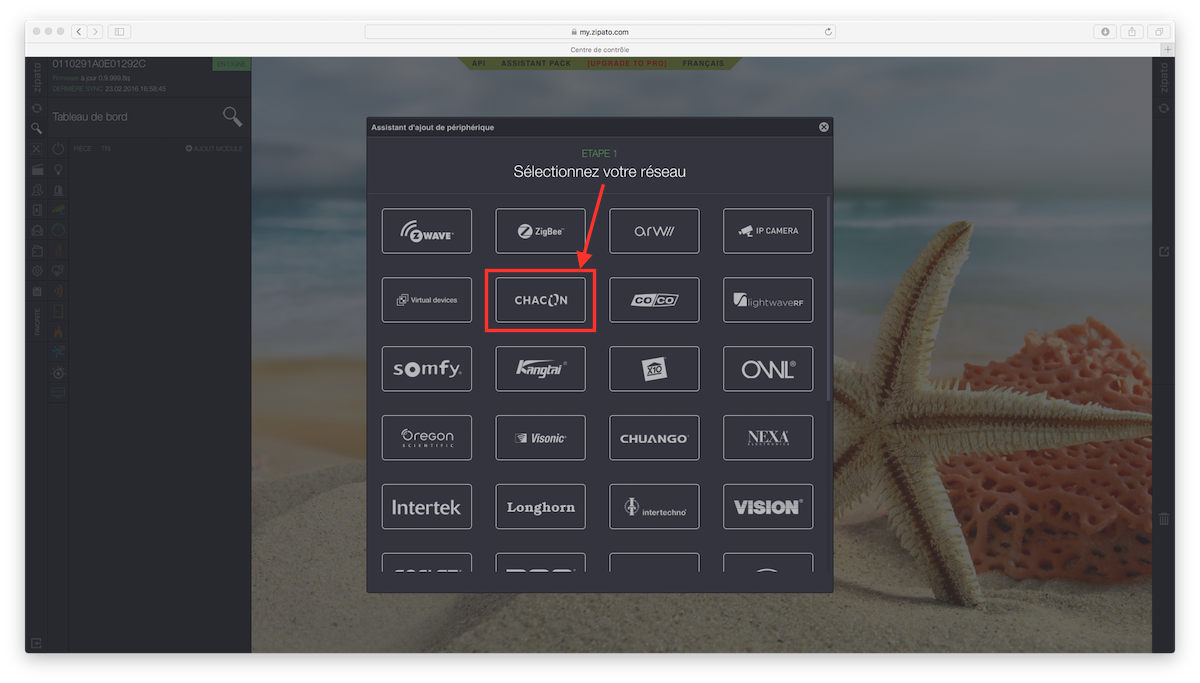
Task: Select the Z-Wave network tile
Action: click(x=427, y=231)
